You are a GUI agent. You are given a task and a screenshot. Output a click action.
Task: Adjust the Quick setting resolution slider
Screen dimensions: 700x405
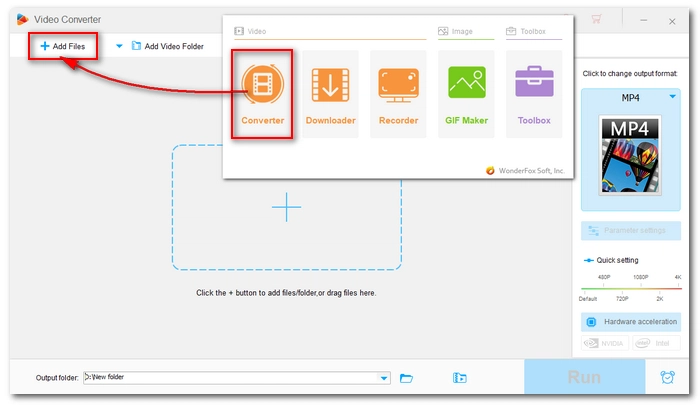(x=631, y=288)
